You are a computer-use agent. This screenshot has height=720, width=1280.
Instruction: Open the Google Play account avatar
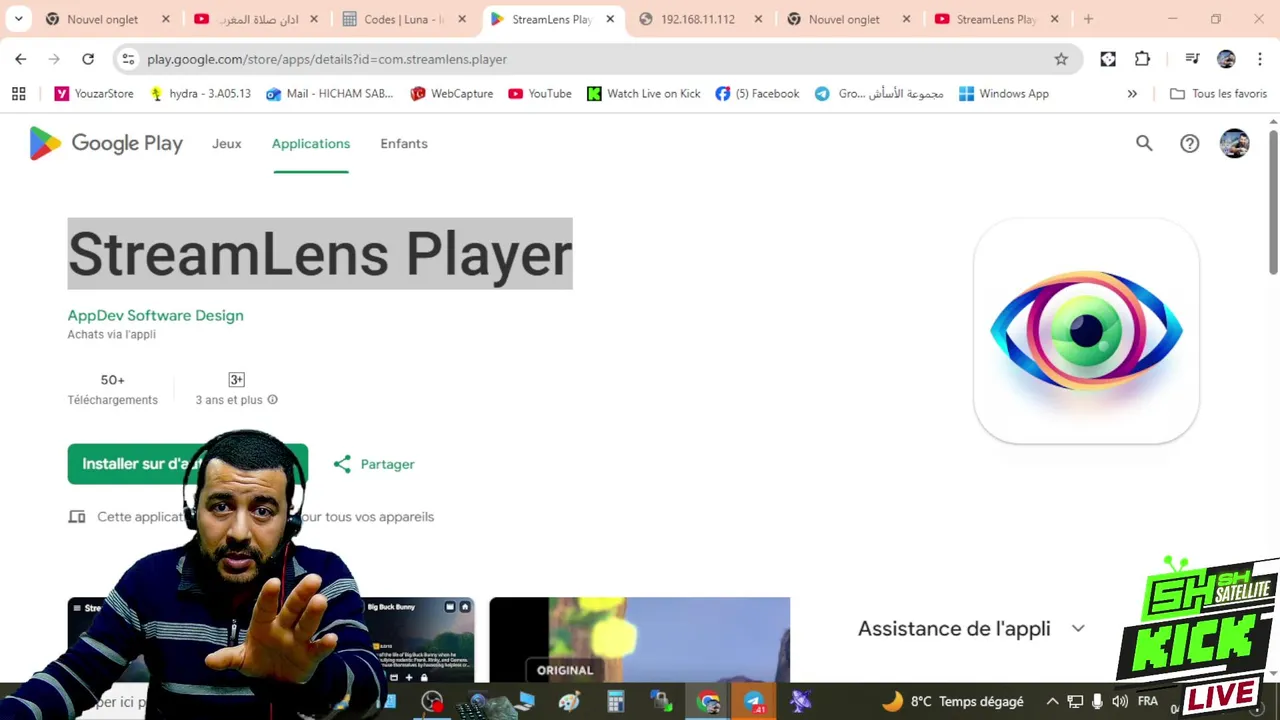[1234, 143]
